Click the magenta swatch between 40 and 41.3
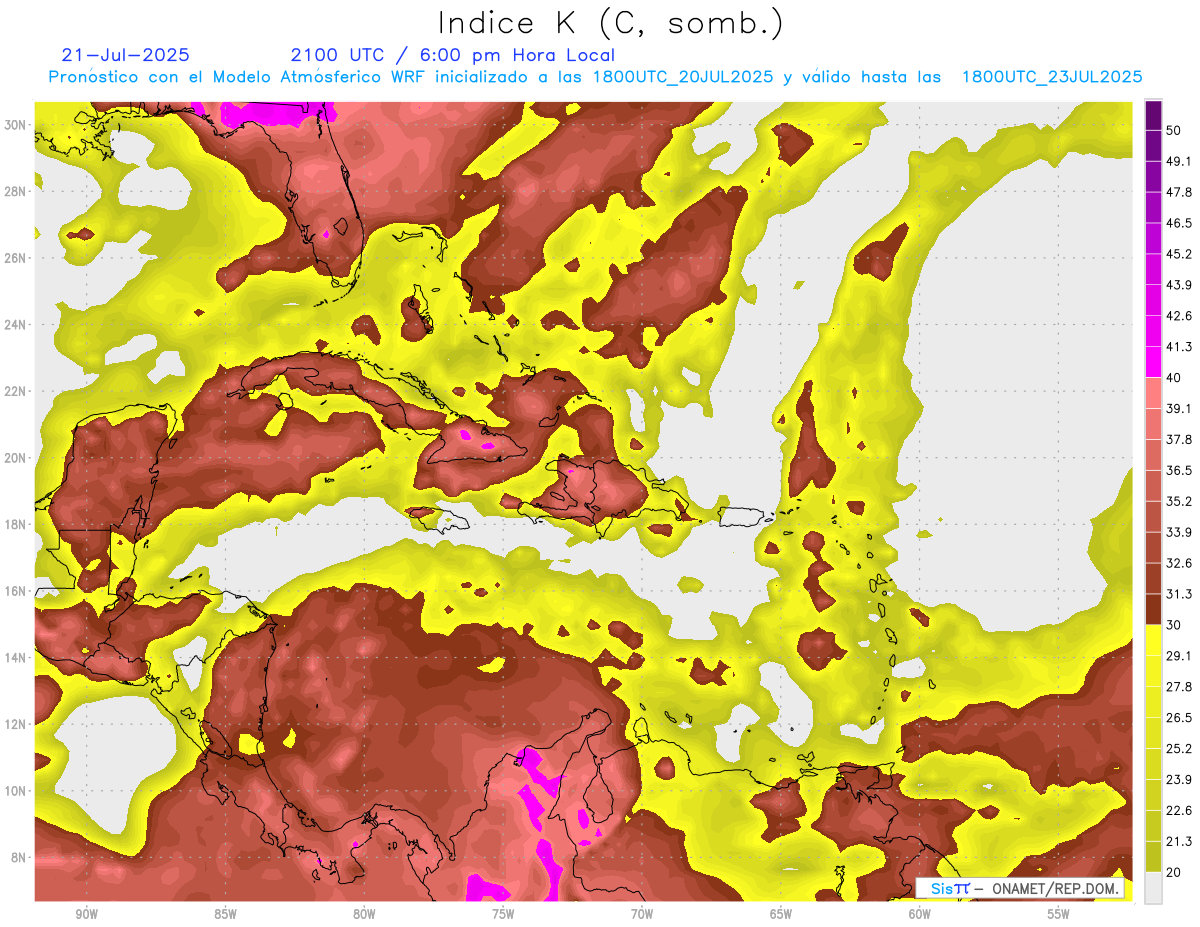 (x=1153, y=362)
